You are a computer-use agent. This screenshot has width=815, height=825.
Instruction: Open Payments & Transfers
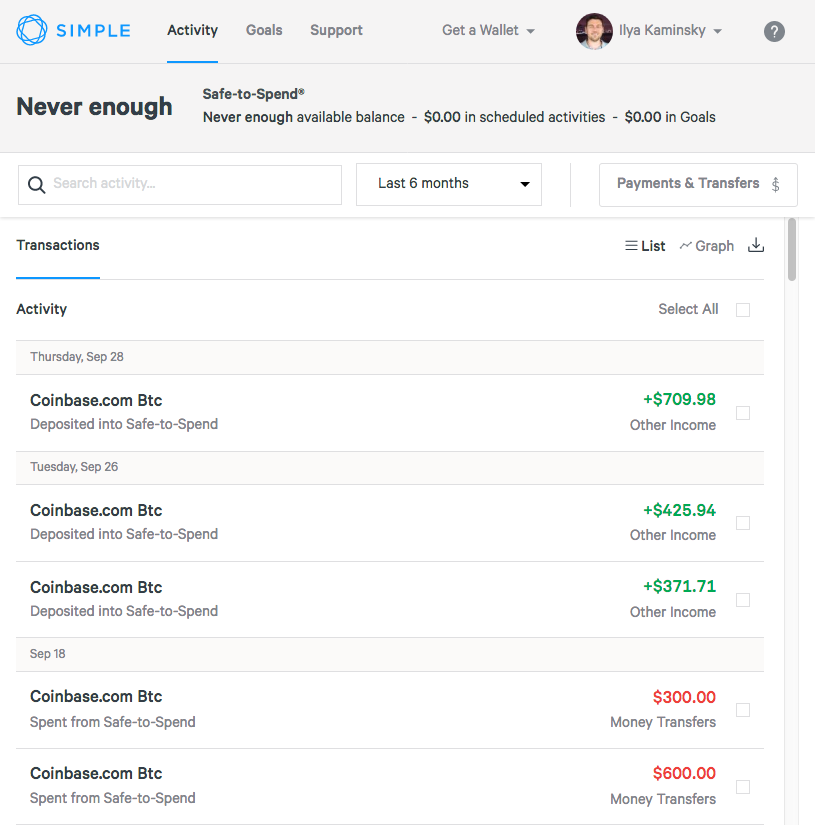[698, 185]
